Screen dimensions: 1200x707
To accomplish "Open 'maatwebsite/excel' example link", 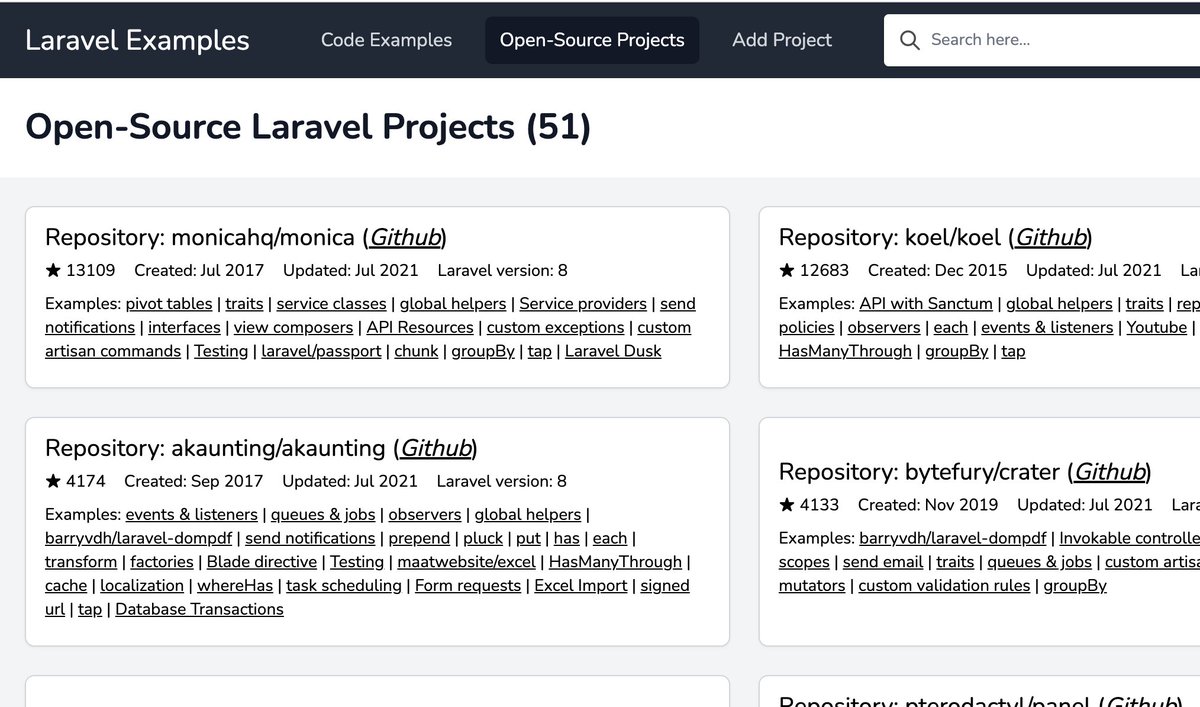I will 467,563.
